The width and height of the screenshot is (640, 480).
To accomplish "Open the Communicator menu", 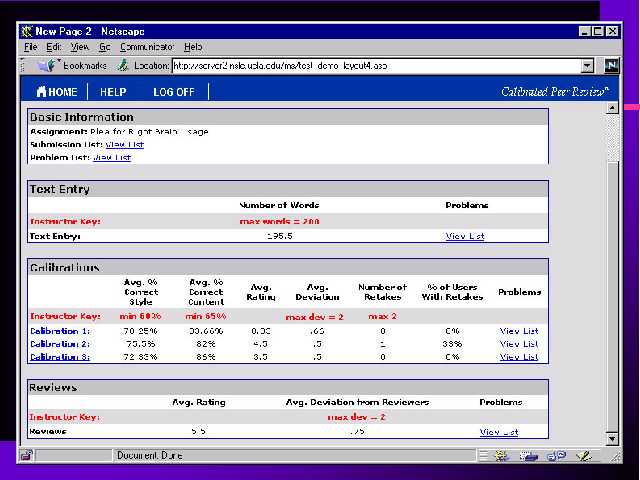I will click(x=147, y=47).
